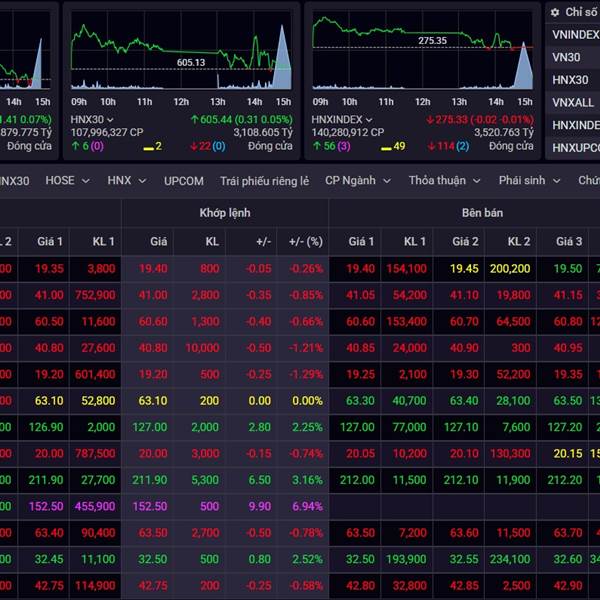This screenshot has height=600, width=600.
Task: Click the sell price 212.00 cell
Action: 357,480
